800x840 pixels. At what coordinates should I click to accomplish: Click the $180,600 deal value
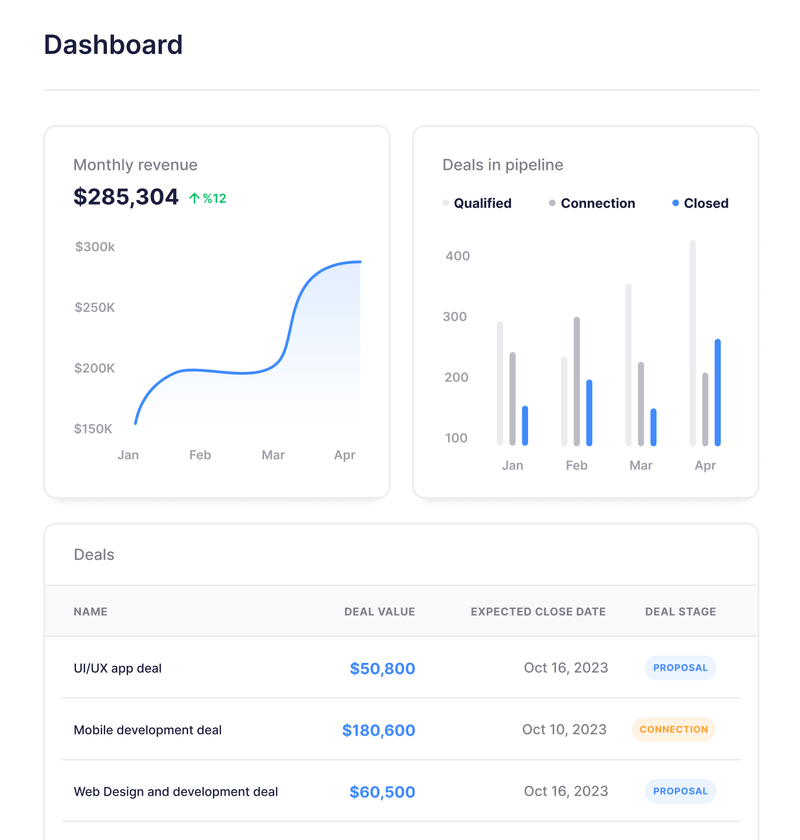coord(378,730)
